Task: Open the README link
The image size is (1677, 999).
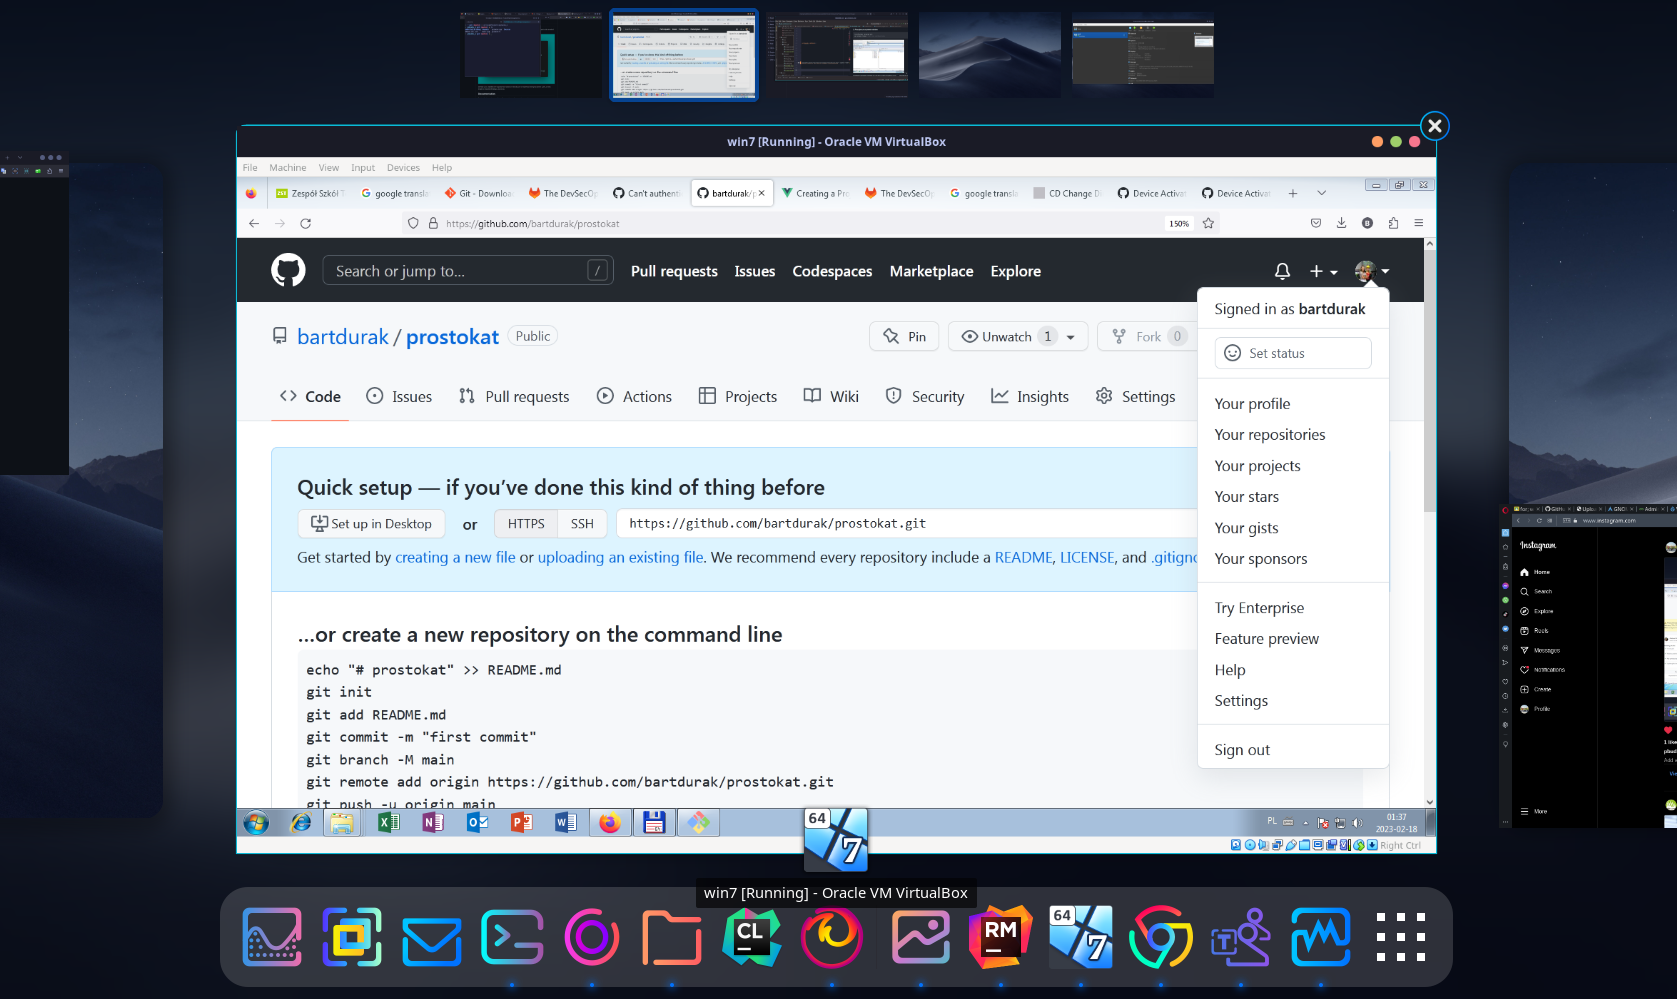Action: (x=1023, y=558)
